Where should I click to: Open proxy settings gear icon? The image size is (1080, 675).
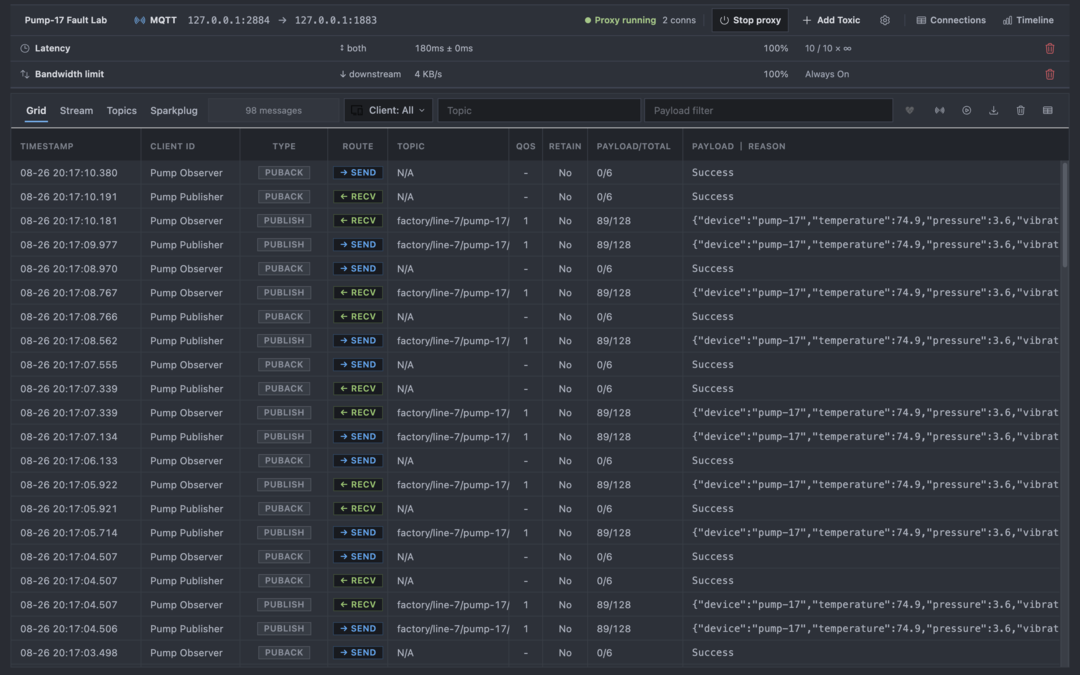884,21
